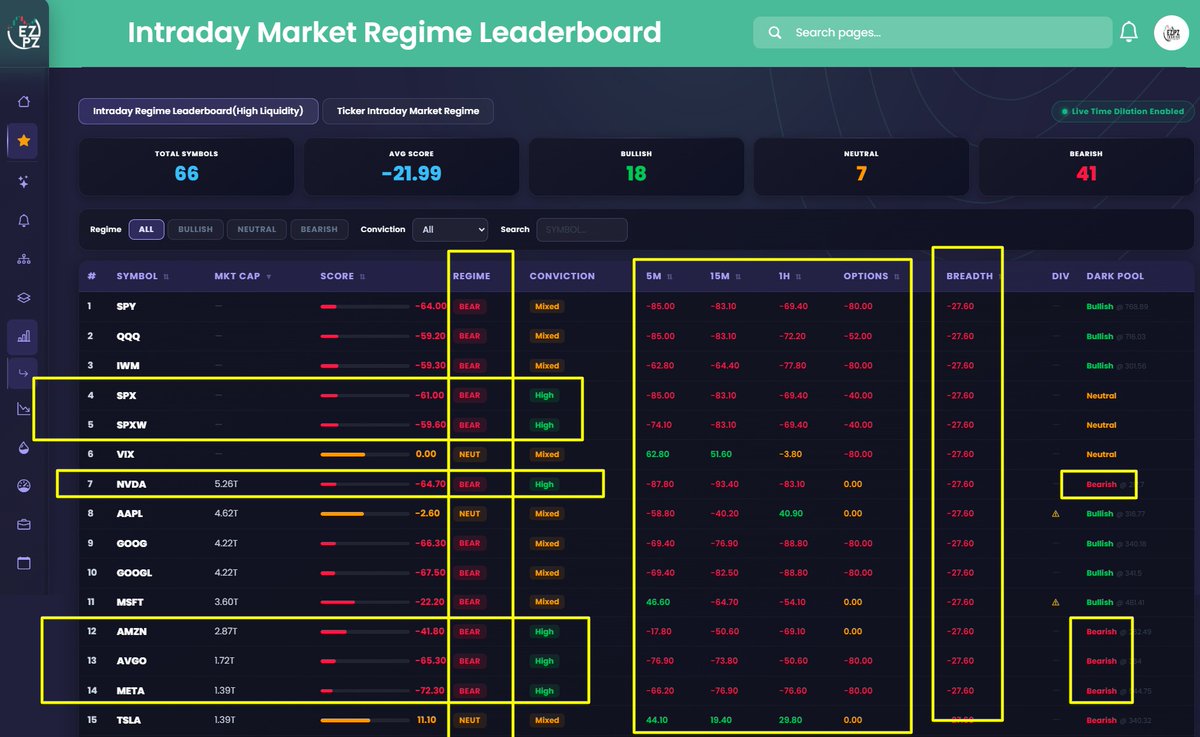Select the IWM row symbol

[127, 366]
